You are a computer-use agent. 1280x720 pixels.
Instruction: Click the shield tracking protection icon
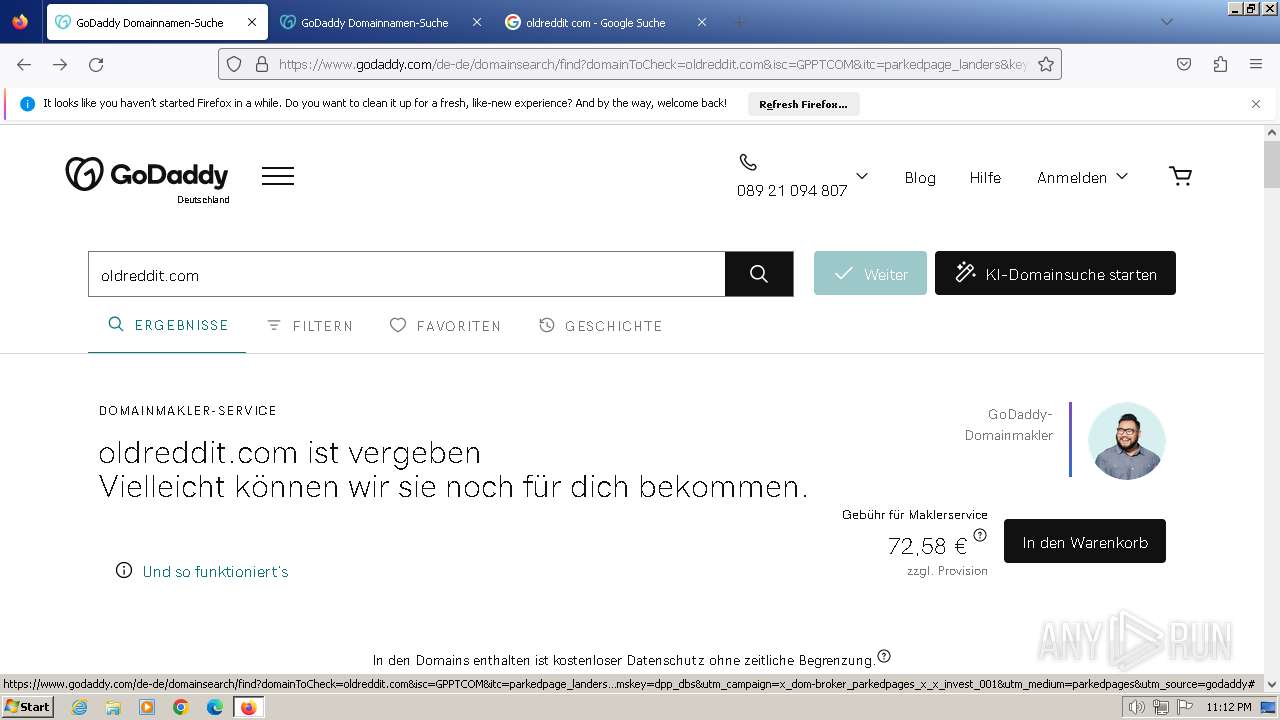234,64
